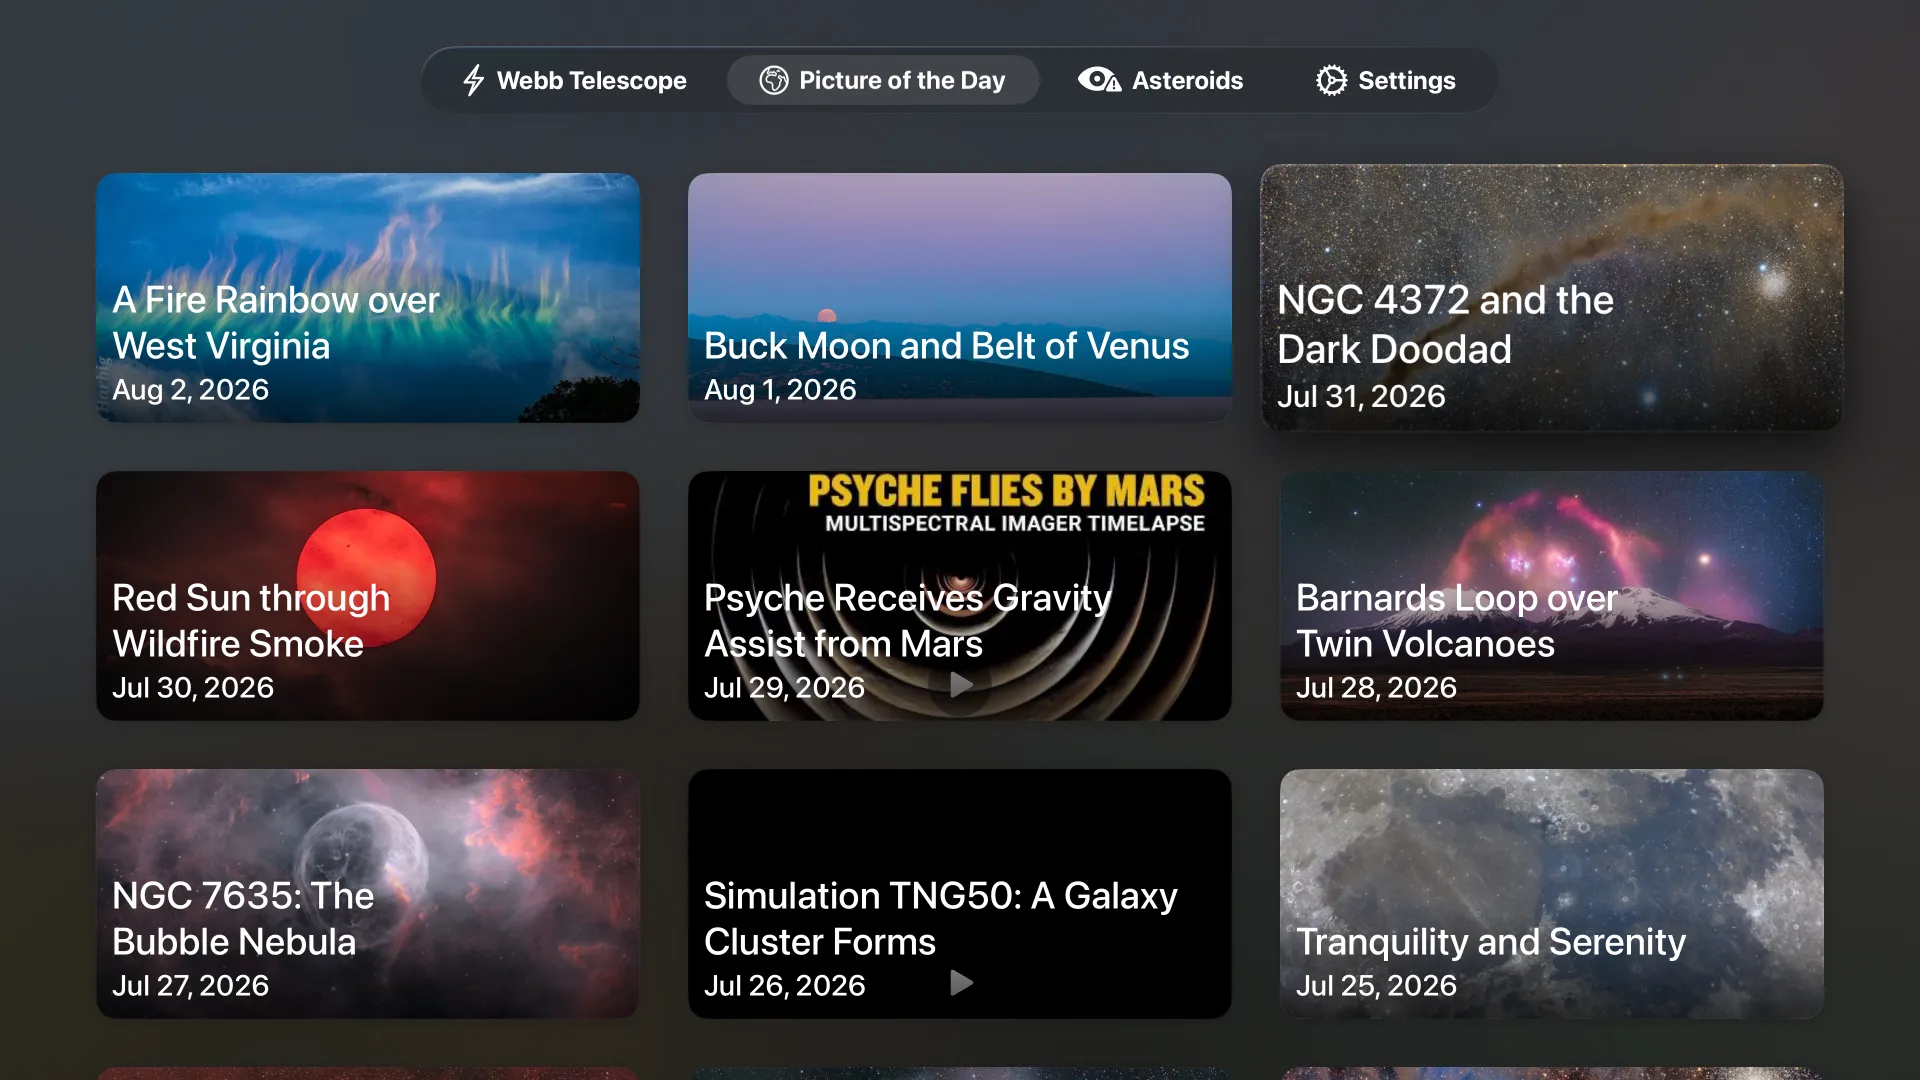Click the Aug 1, 2026 date text
1920x1080 pixels.
tap(780, 390)
